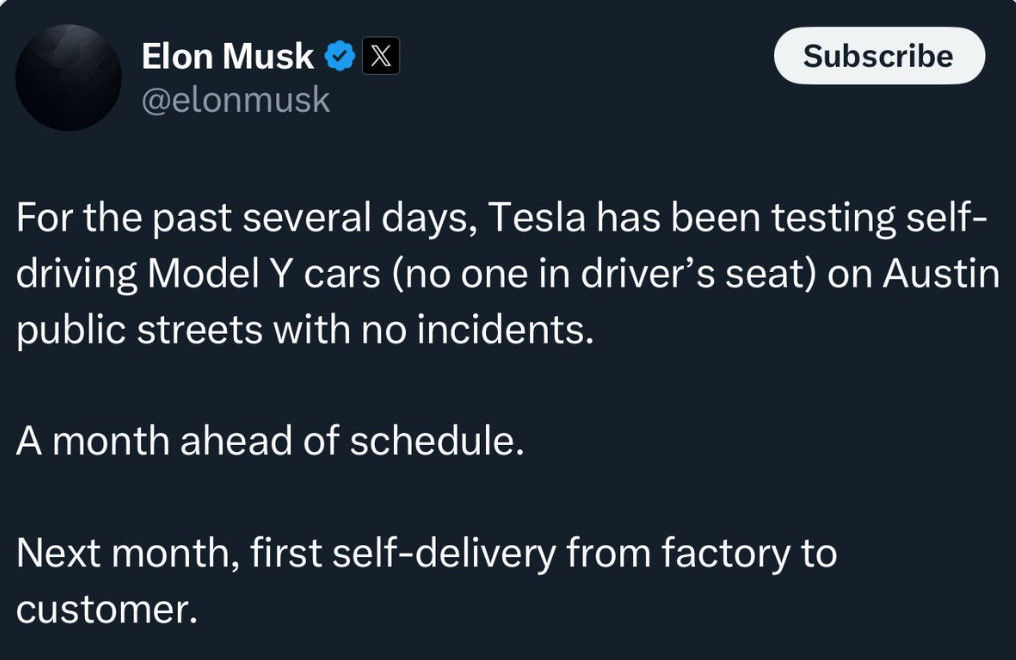Click the word "factory" in the last paragraph
Image resolution: width=1016 pixels, height=660 pixels.
click(726, 554)
